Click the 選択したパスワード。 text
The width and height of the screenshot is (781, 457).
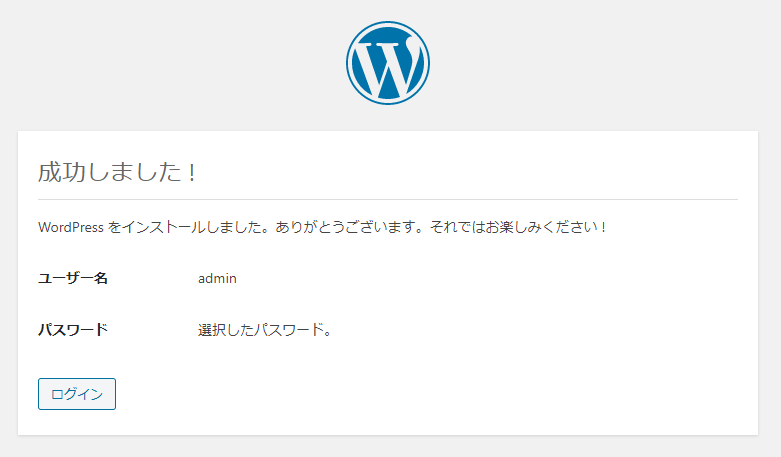(x=264, y=329)
